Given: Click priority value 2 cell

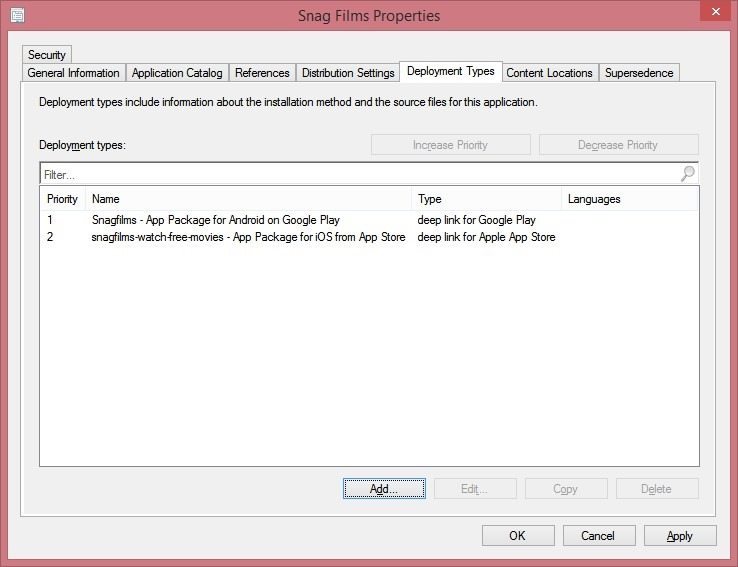Looking at the screenshot, I should [50, 237].
